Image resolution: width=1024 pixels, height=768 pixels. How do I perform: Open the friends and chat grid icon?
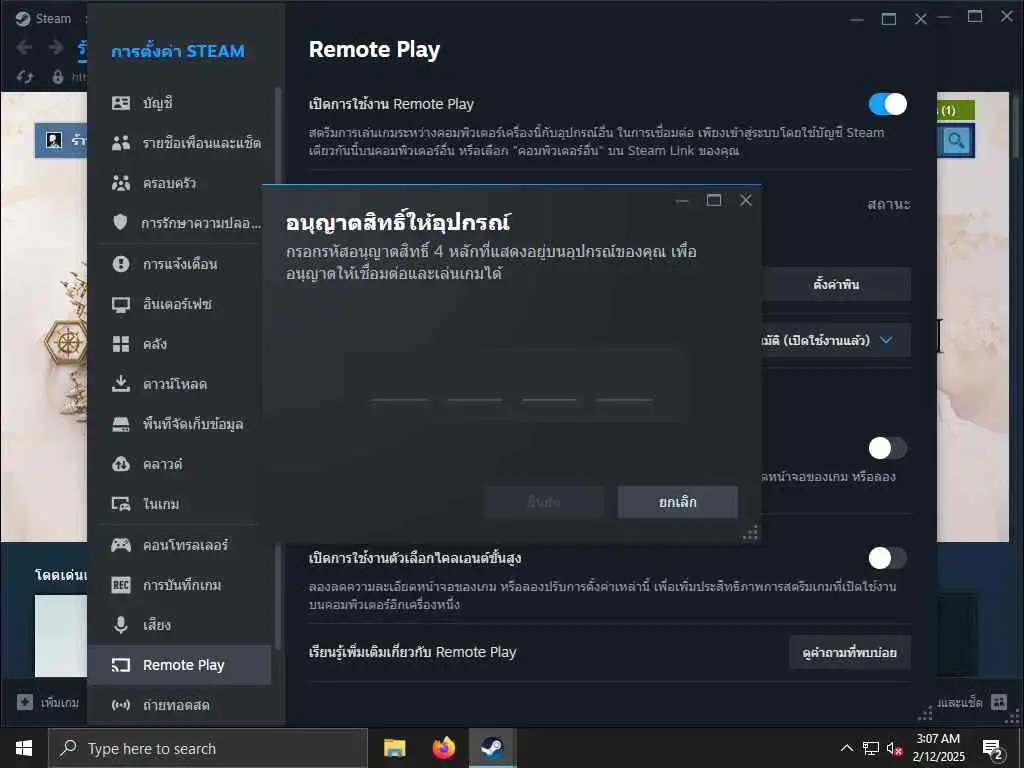(999, 702)
